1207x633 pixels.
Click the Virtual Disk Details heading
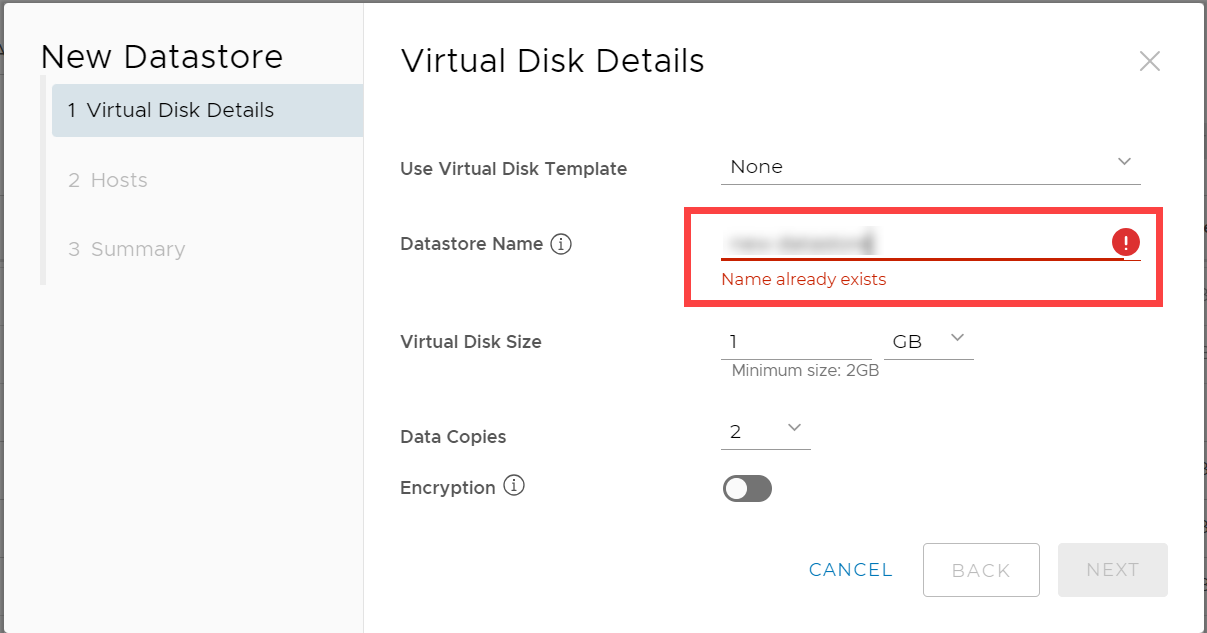pyautogui.click(x=552, y=61)
